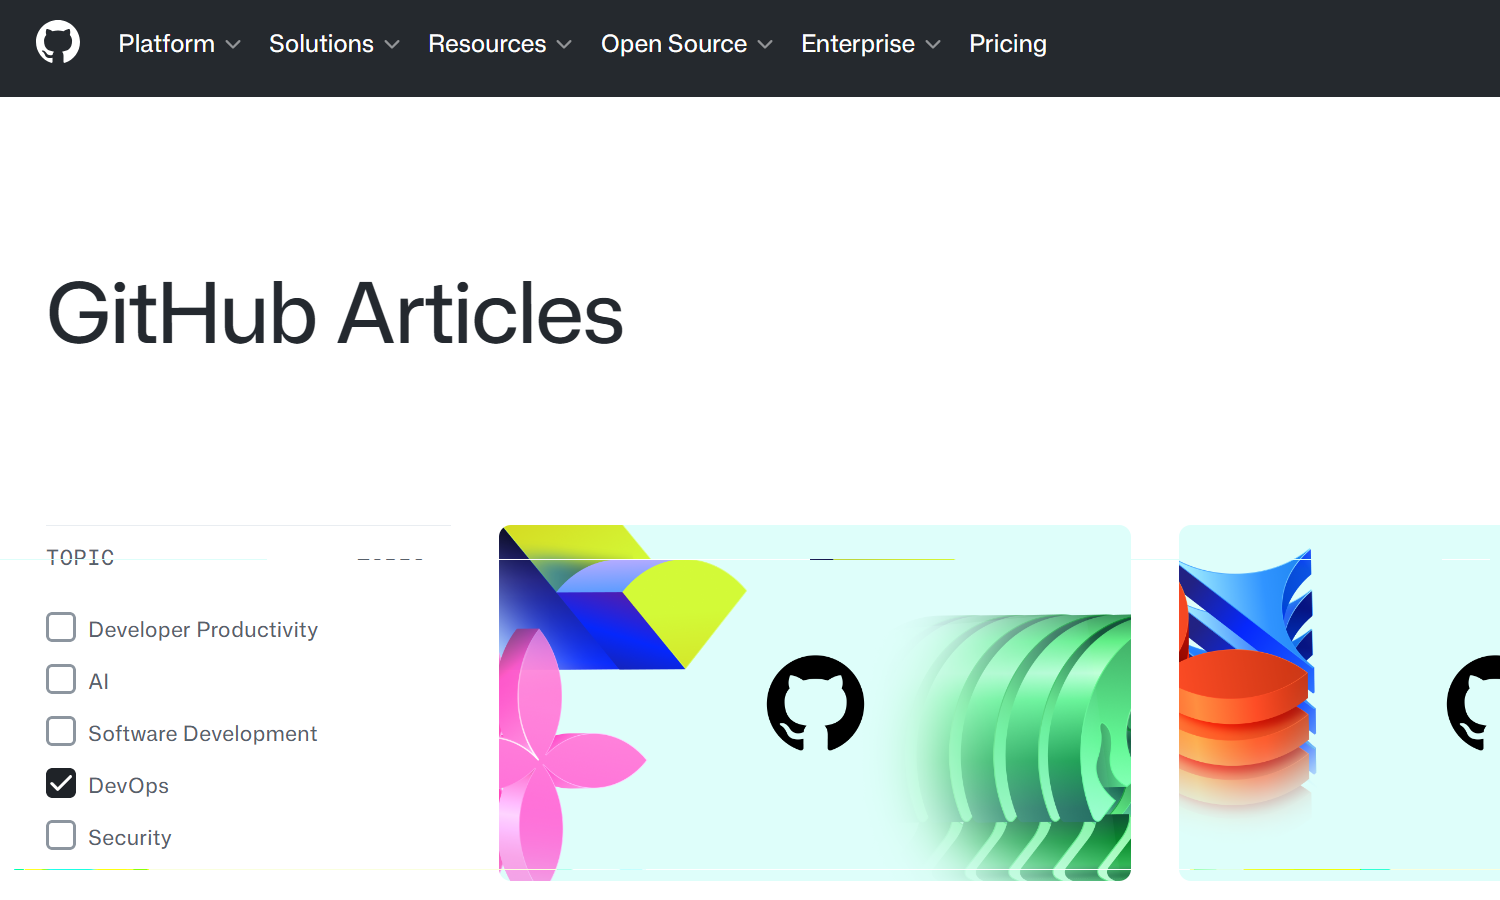1500x900 pixels.
Task: Tick the AI topic checkbox
Action: (61, 680)
